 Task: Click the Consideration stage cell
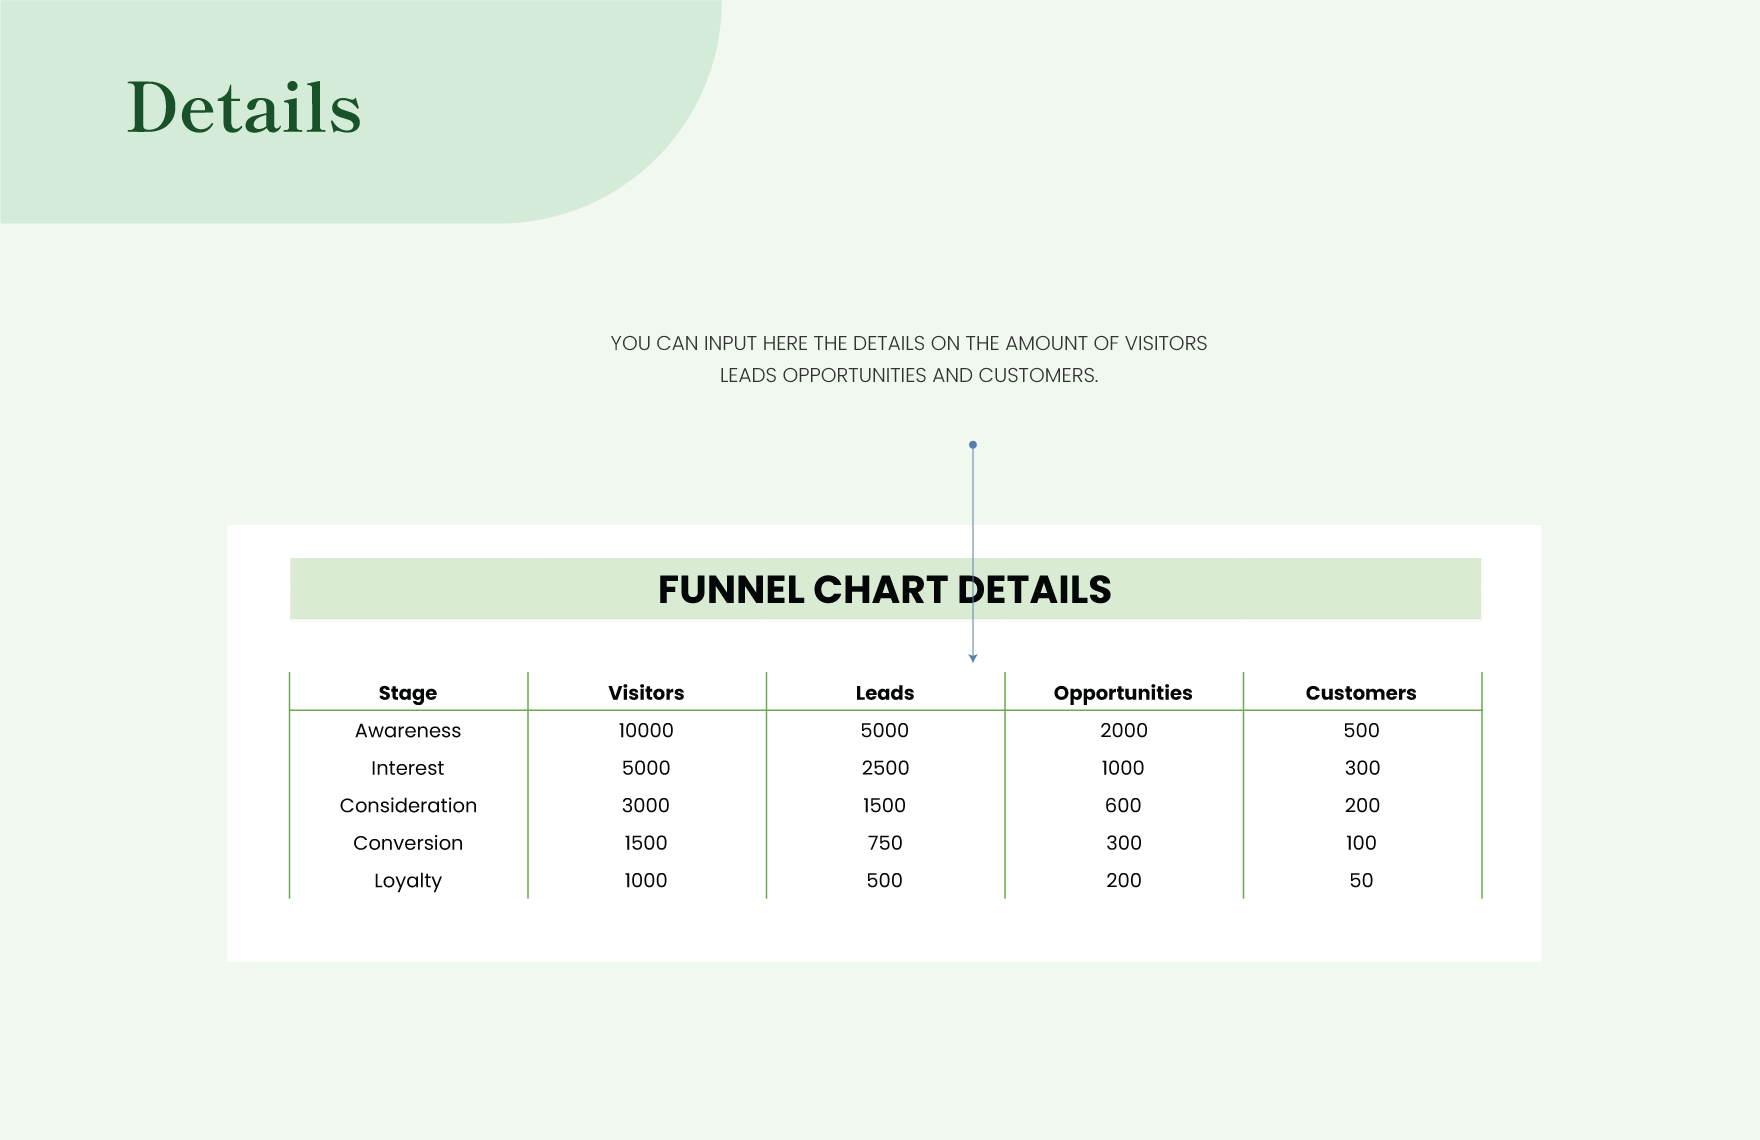click(x=408, y=806)
